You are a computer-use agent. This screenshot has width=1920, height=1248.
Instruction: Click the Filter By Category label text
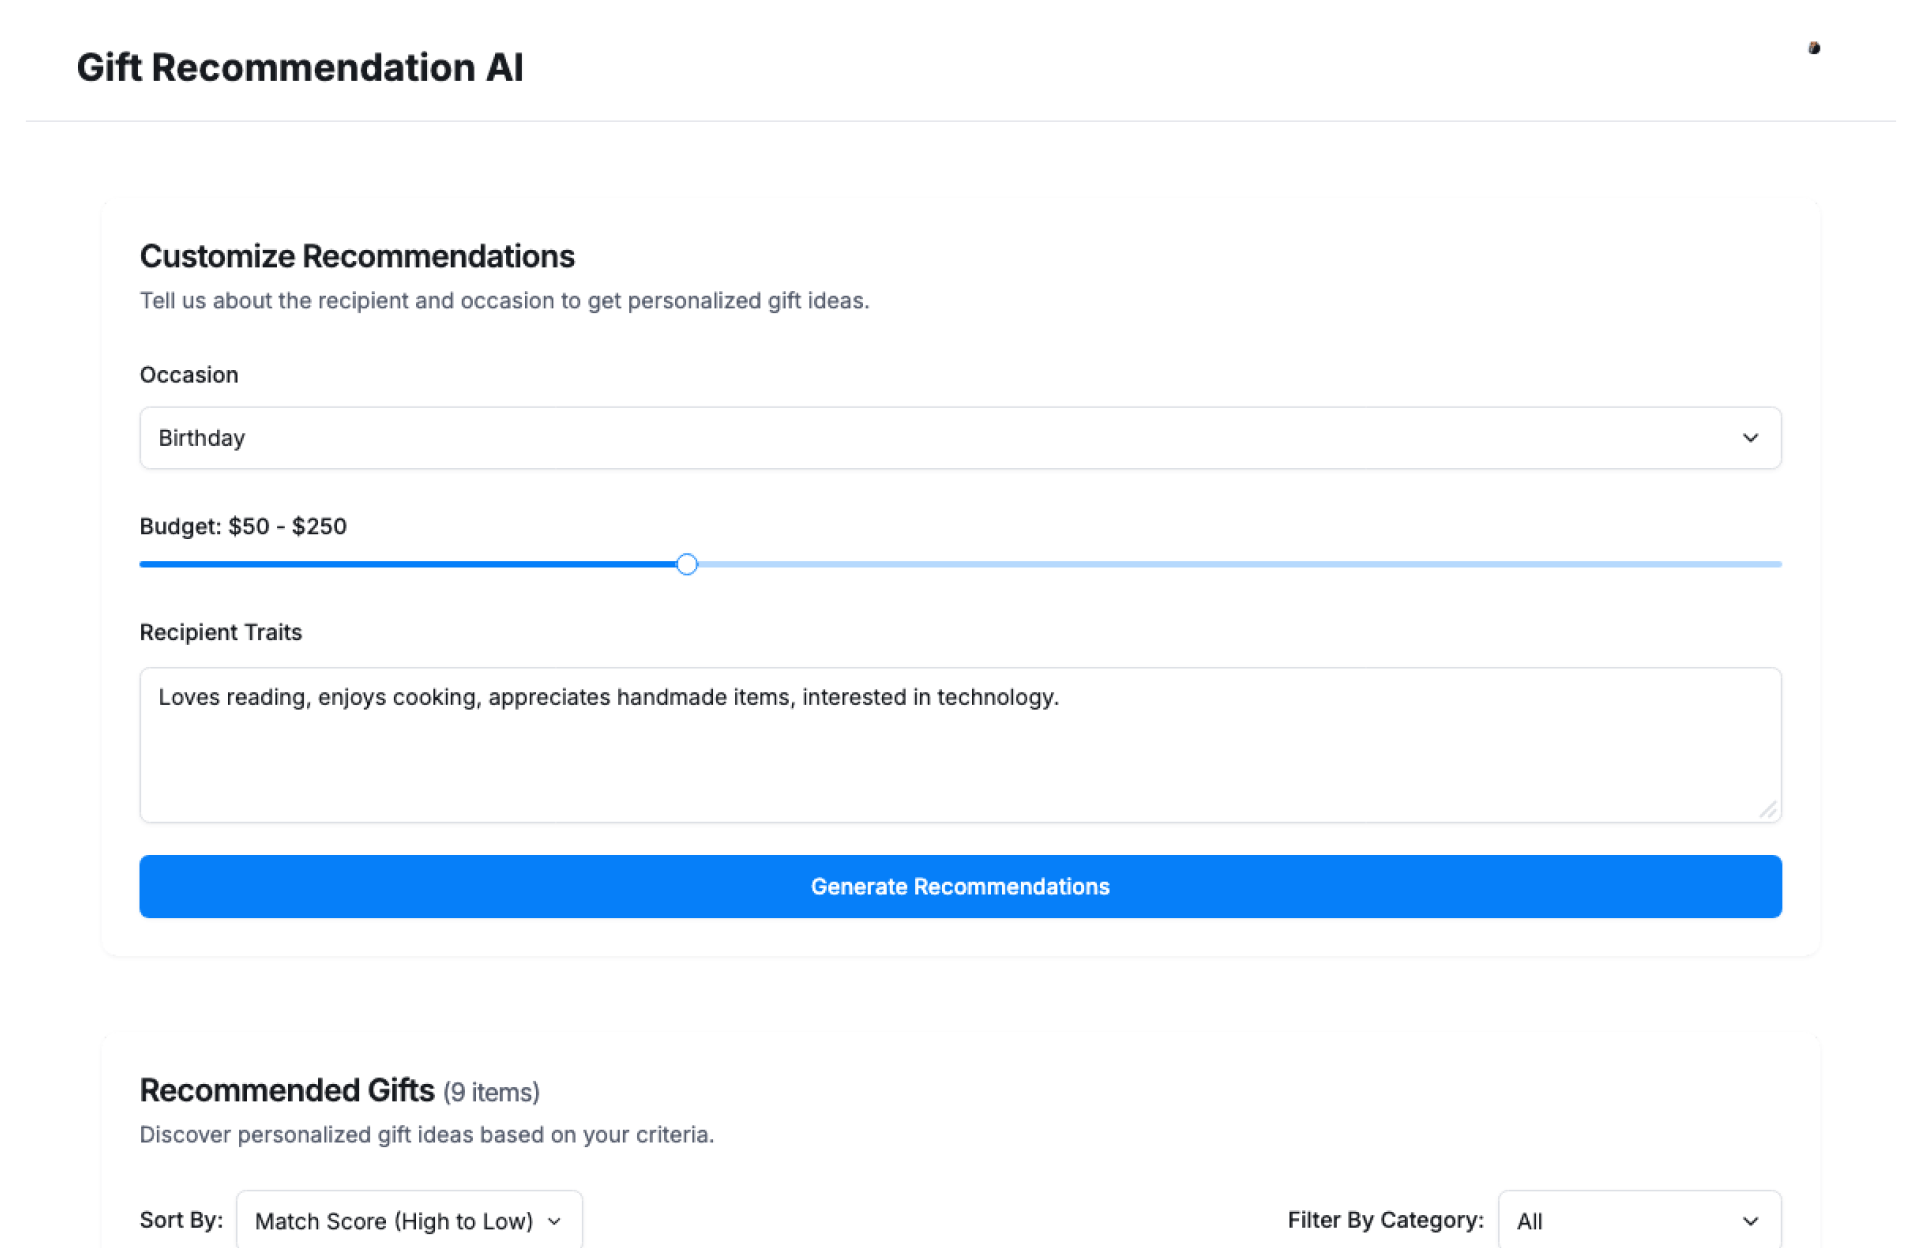point(1385,1220)
